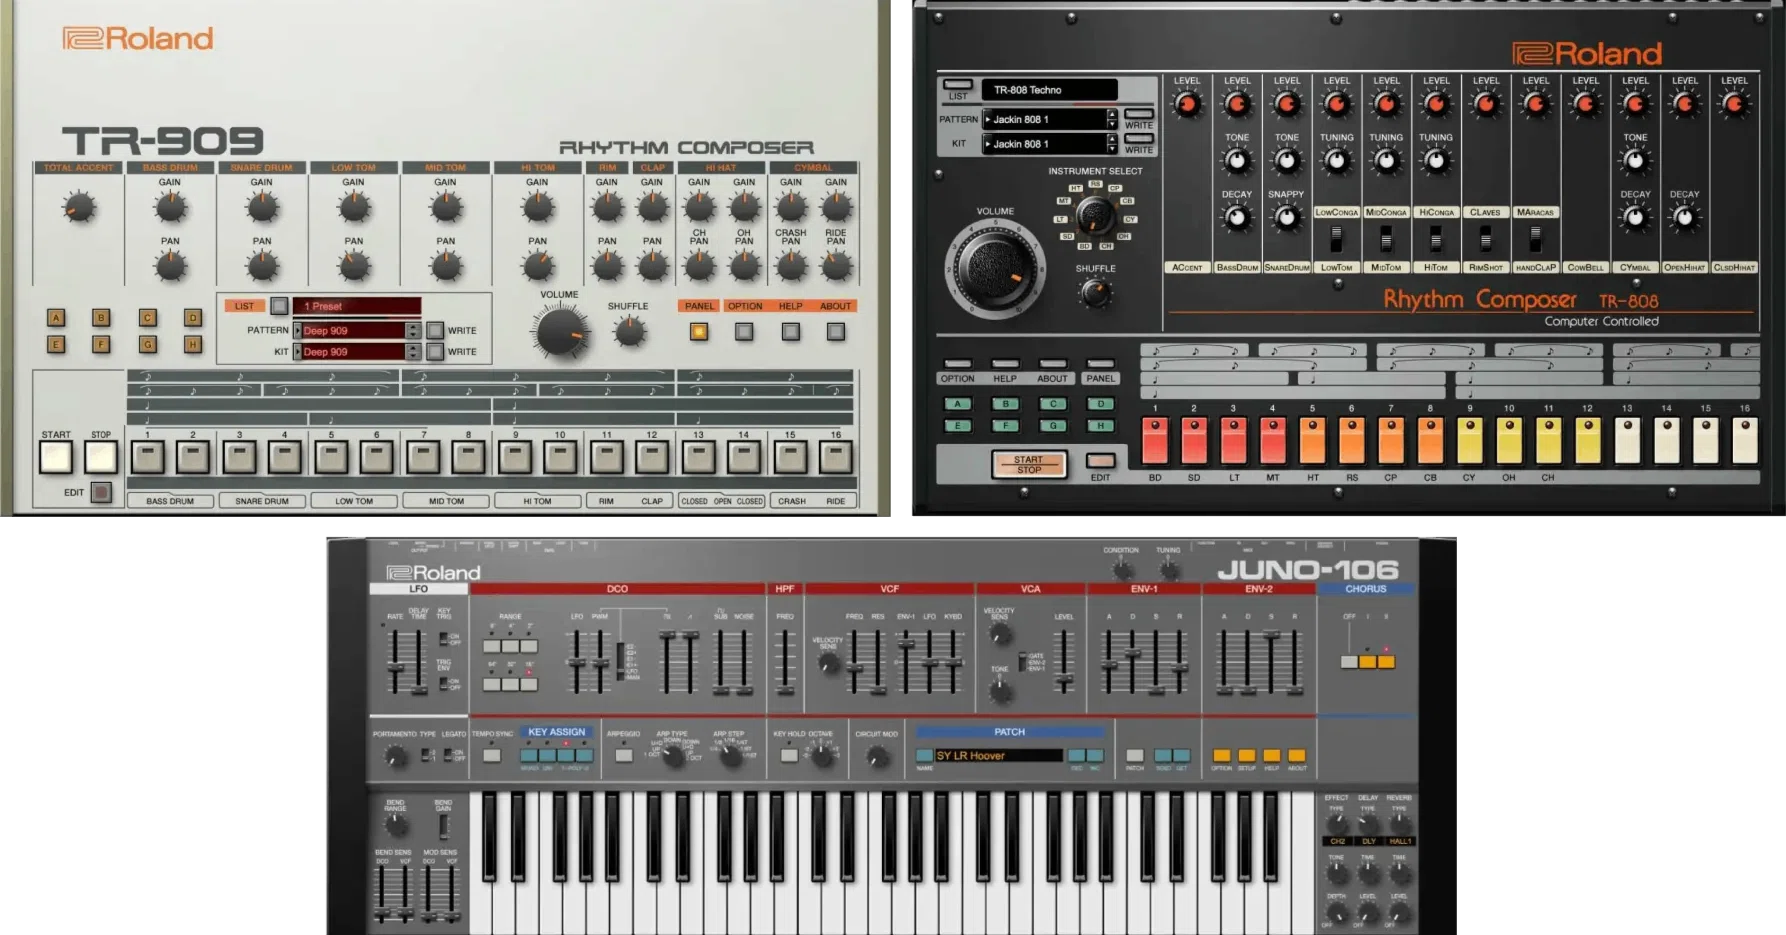
Task: Adjust the TR-909 Rim gain knob
Action: point(607,208)
